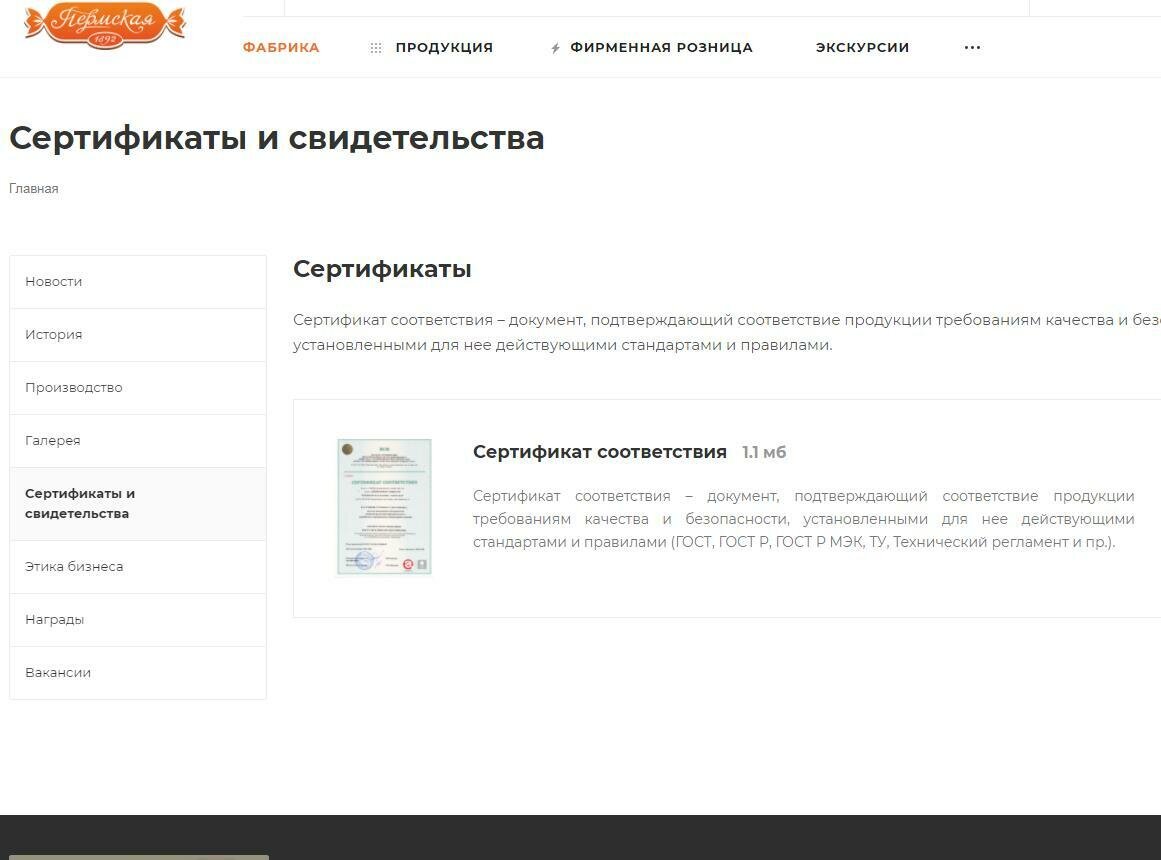
Task: Open Галерея in the sidebar
Action: click(x=138, y=441)
